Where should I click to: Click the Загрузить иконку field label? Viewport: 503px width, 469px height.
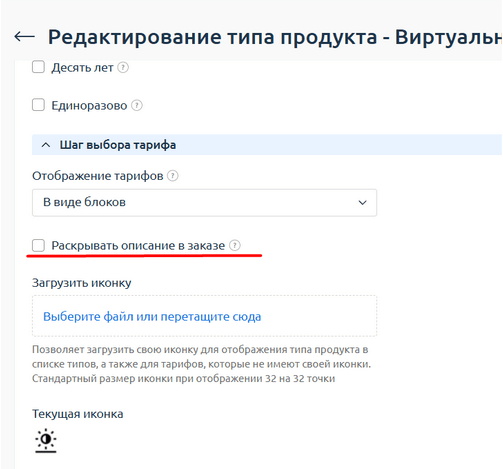[x=82, y=283]
